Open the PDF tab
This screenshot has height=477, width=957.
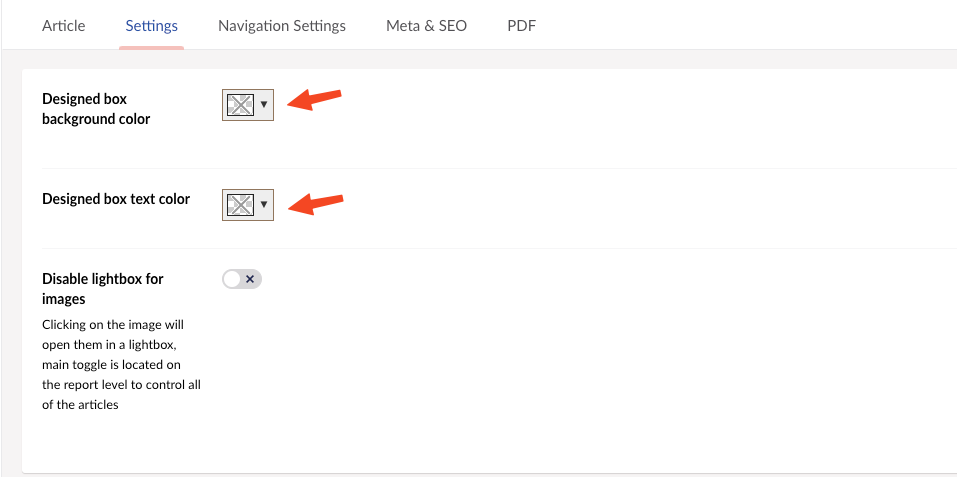point(521,26)
